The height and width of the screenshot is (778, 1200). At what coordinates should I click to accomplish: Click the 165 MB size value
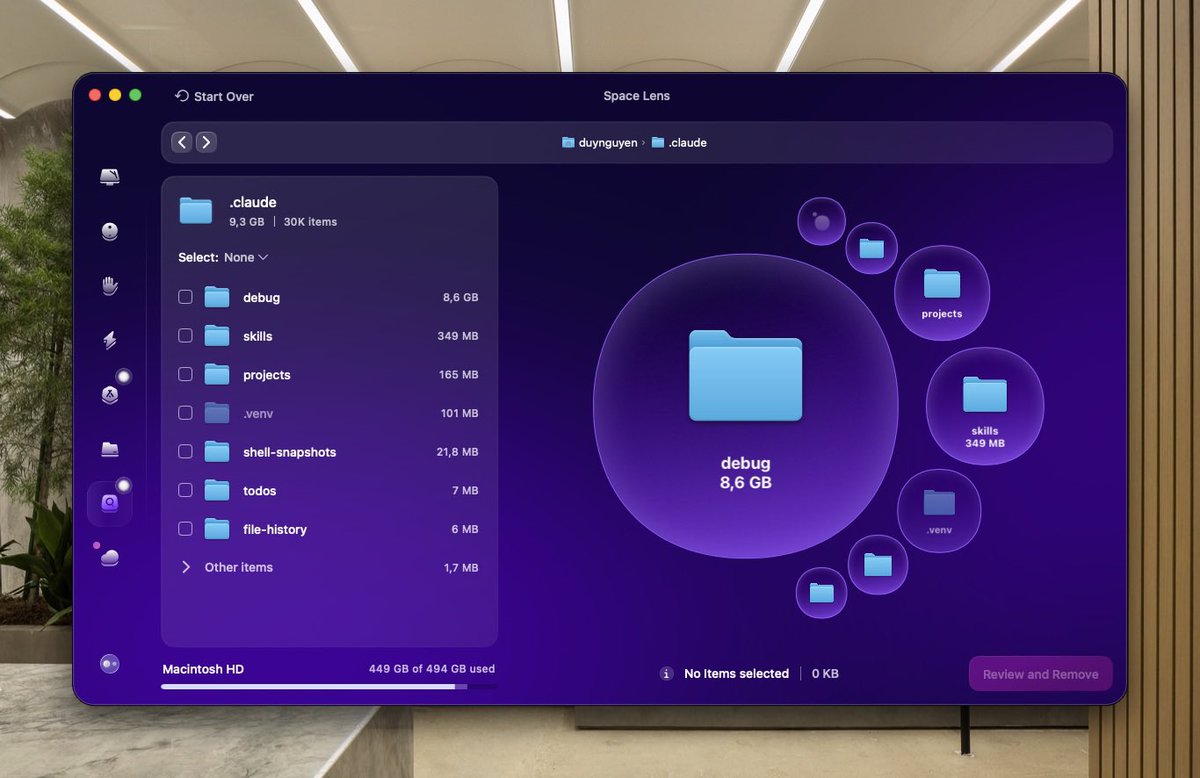pos(458,375)
